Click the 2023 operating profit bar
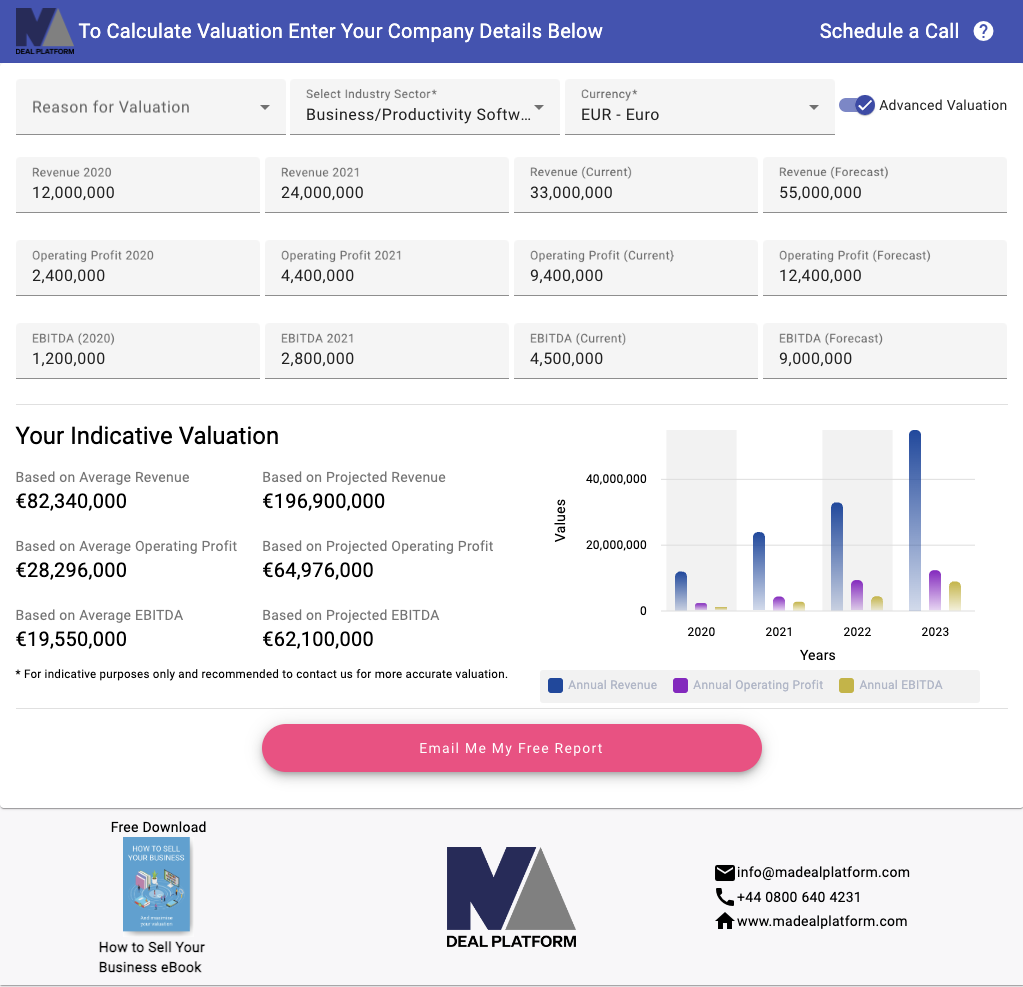 pyautogui.click(x=935, y=590)
